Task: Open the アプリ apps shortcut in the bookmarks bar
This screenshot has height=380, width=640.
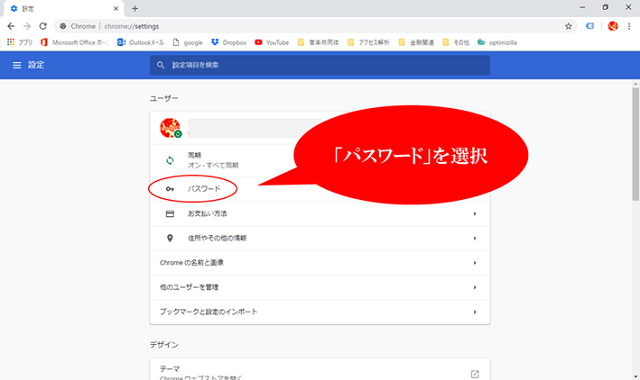Action: coord(20,42)
